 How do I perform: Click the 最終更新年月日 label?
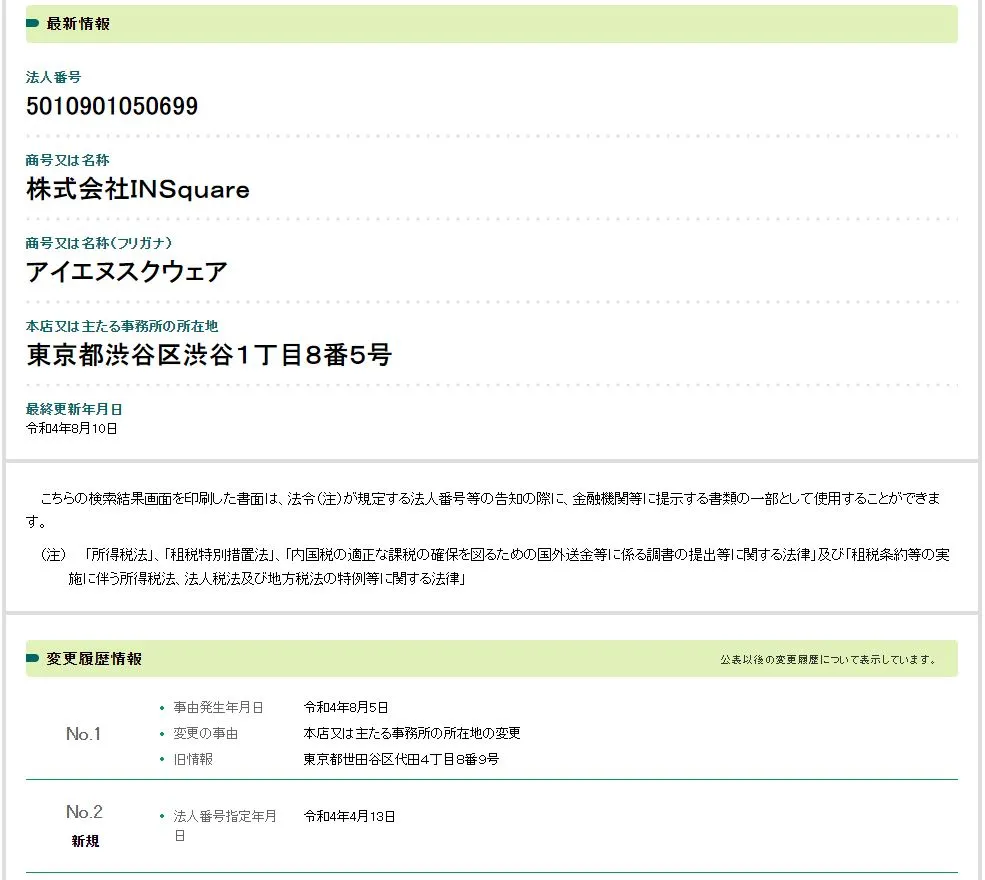click(x=74, y=409)
